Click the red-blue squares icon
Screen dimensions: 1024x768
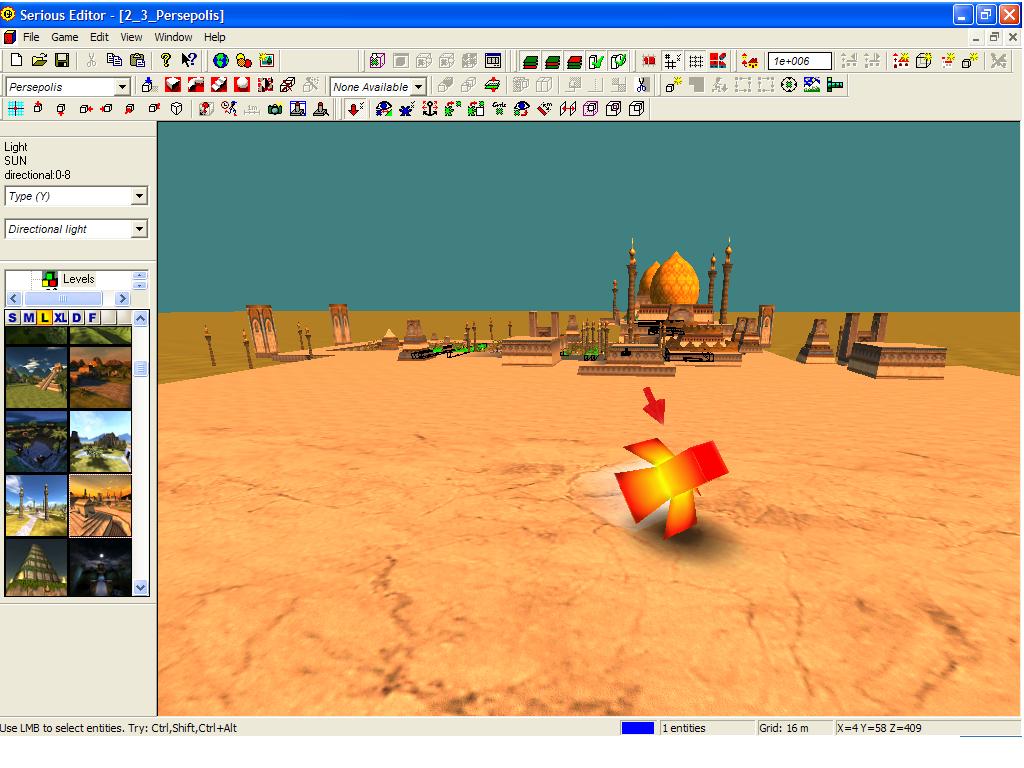click(x=718, y=61)
